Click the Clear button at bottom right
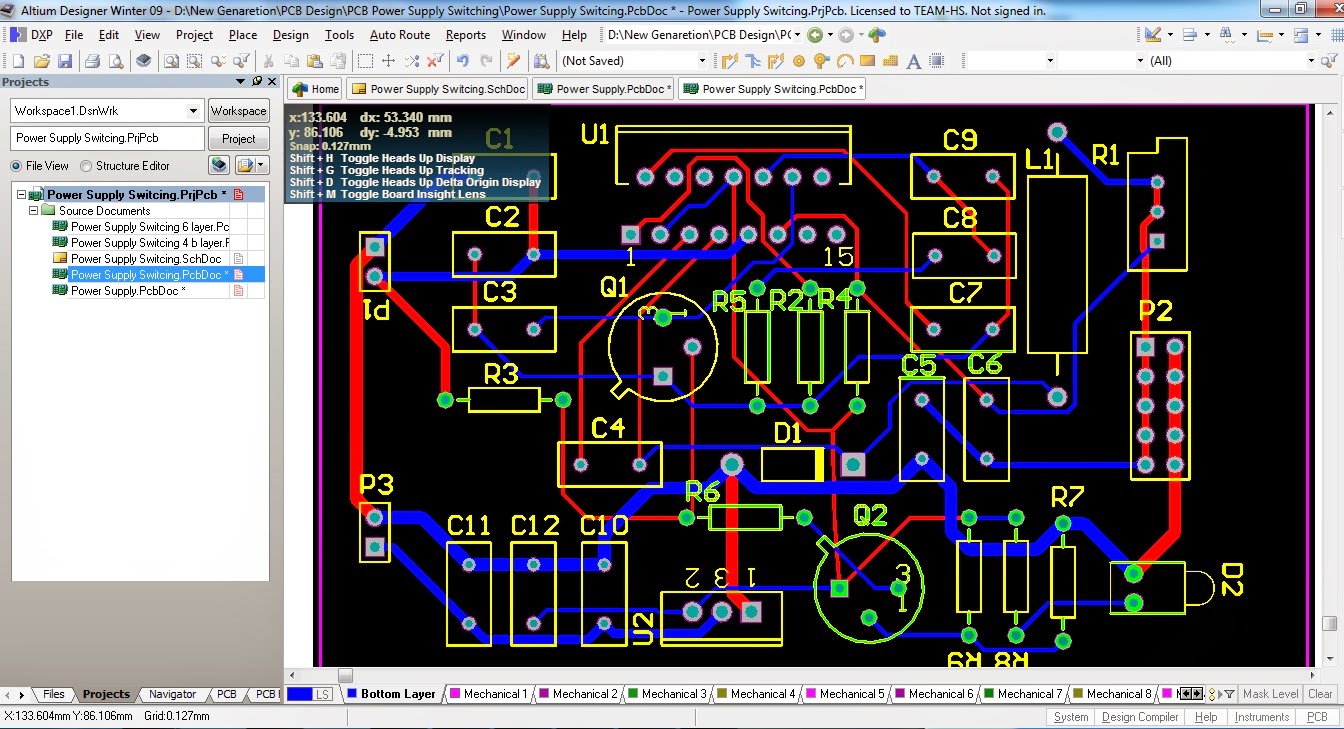This screenshot has height=729, width=1344. point(1320,694)
